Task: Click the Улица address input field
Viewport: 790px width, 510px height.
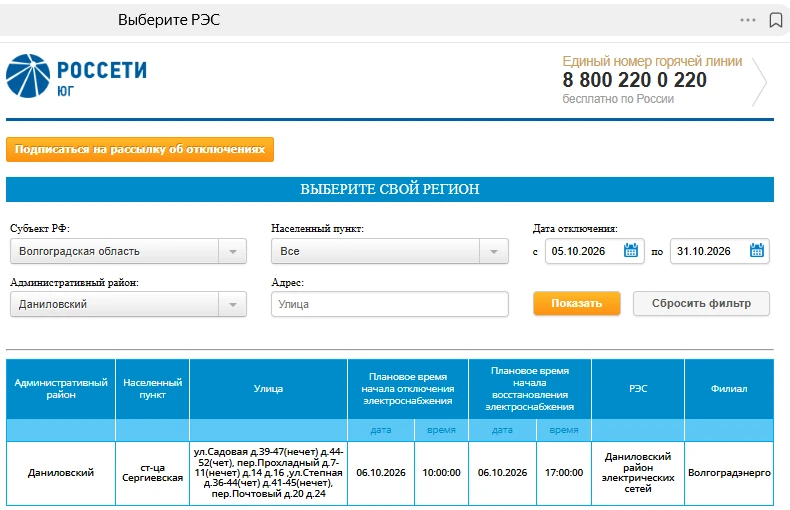Action: coord(389,304)
